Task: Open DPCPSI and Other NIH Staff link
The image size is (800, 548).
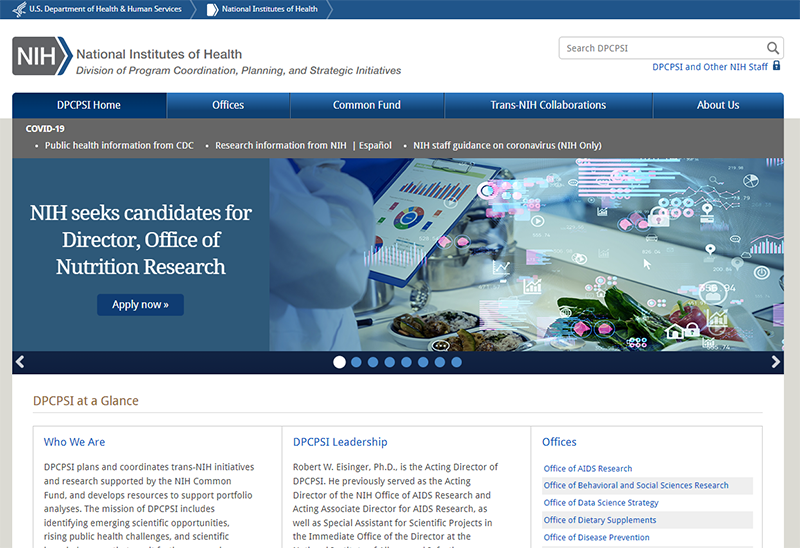Action: pos(710,67)
